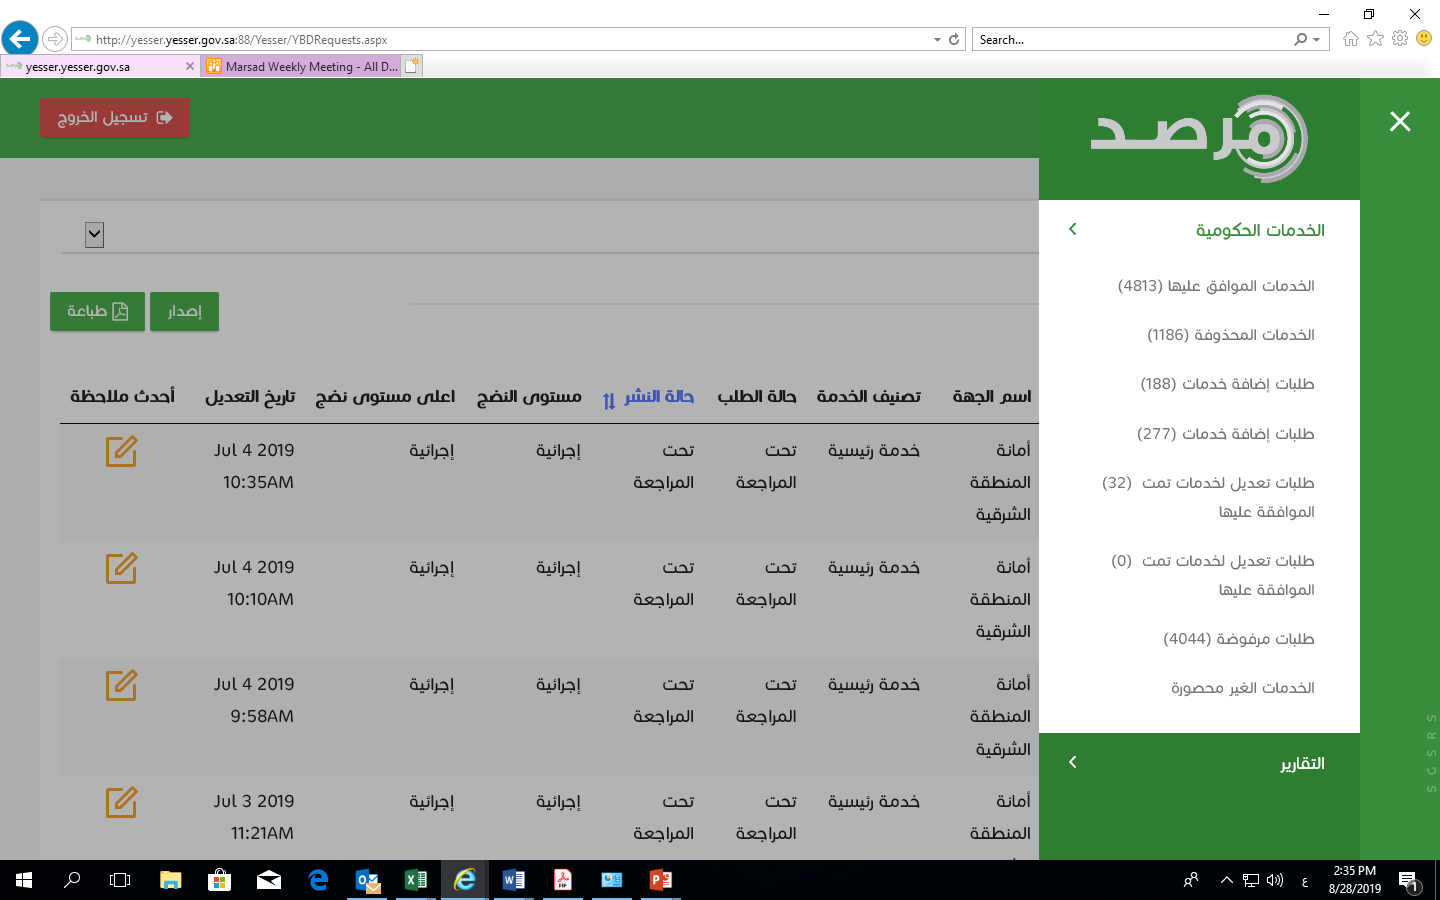Viewport: 1440px width, 900px height.
Task: Edit the Jul 4 2019 10:10AM request
Action: (x=121, y=568)
